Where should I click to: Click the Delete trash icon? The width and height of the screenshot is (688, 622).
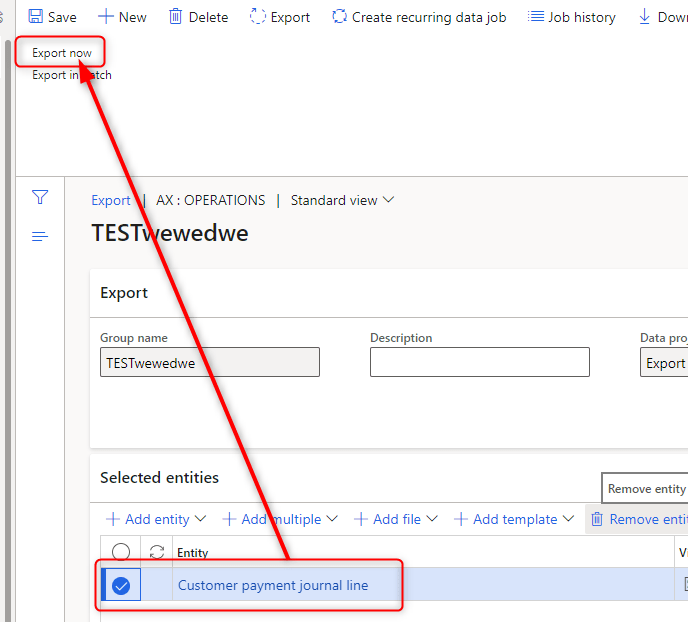(x=176, y=17)
